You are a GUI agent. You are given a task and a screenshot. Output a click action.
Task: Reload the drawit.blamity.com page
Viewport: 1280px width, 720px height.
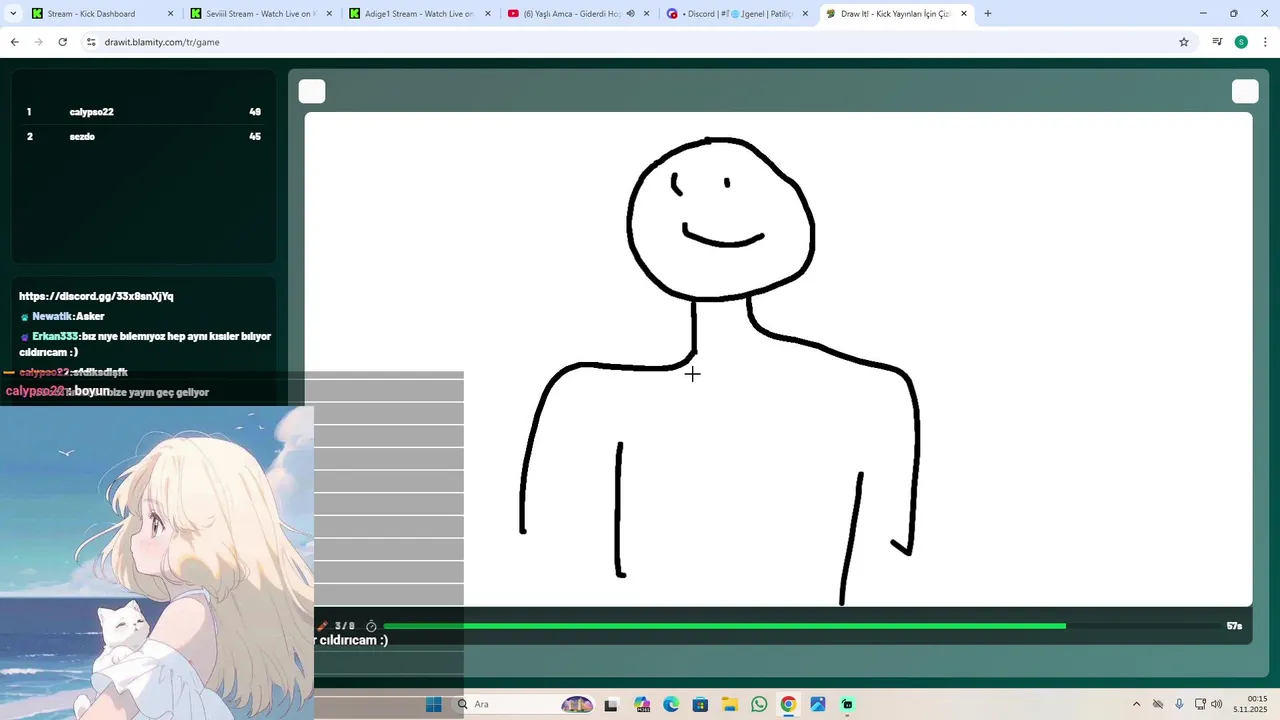coord(62,42)
